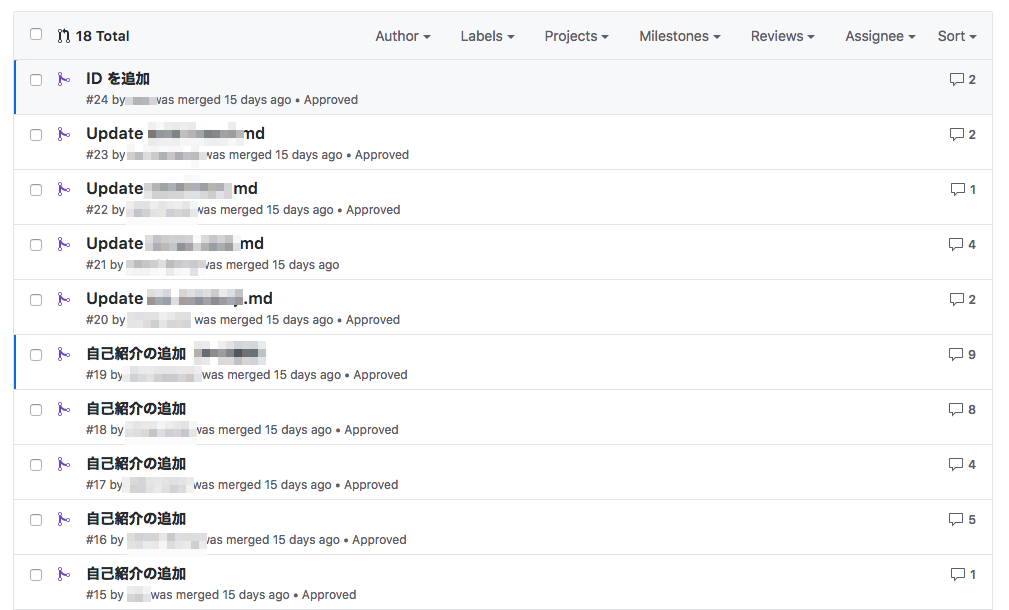Screen dimensions: 1009x610
Task: Click the pull request icon beside 18 Total
Action: pos(63,36)
